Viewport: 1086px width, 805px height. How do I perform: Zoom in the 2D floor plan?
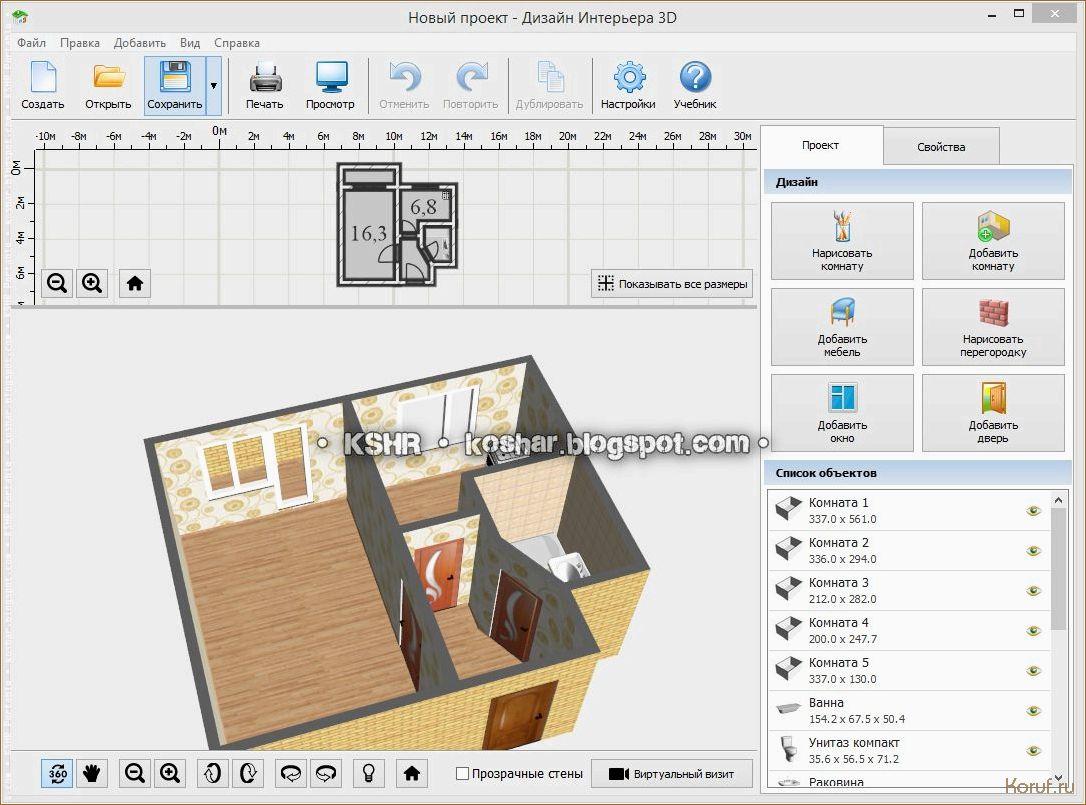tap(92, 283)
